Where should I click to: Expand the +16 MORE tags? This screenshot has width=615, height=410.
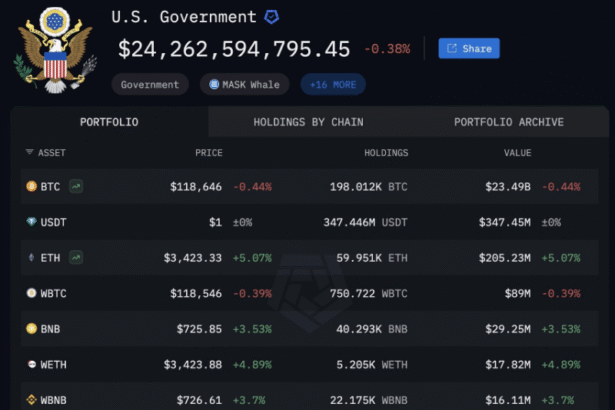tap(333, 85)
